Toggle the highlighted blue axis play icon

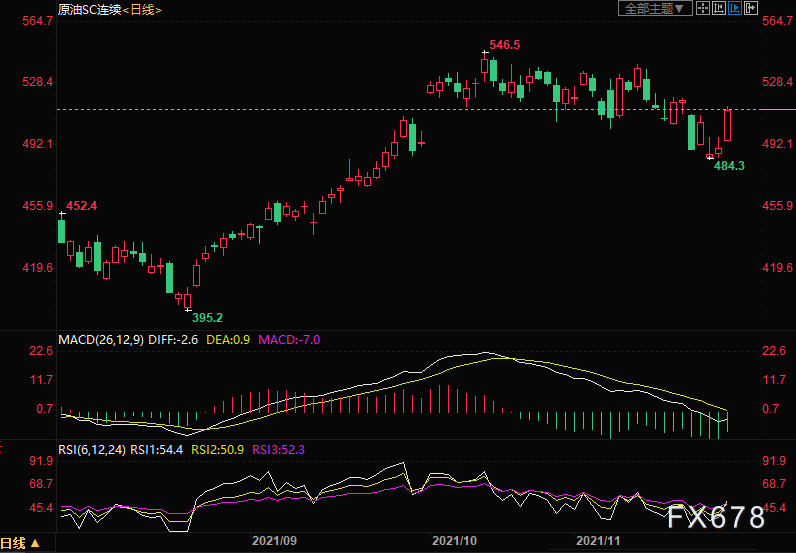point(735,8)
